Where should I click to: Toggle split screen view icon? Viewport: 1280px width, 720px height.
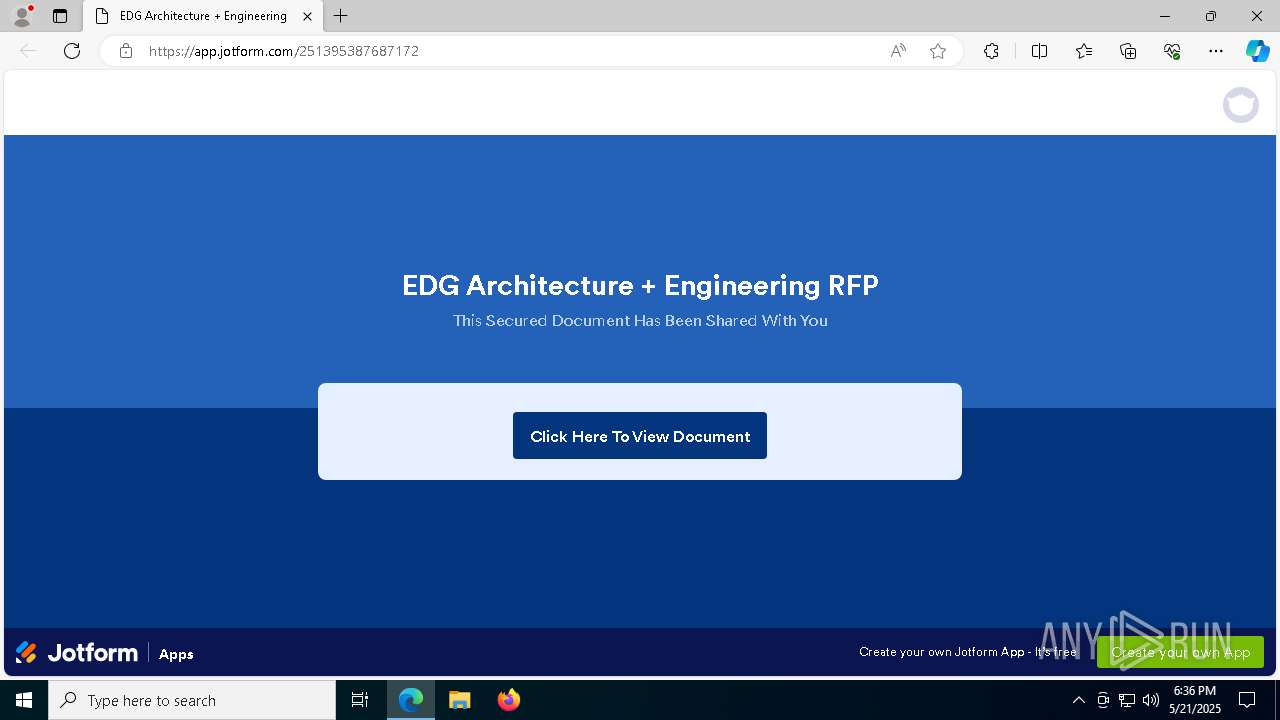point(1039,51)
